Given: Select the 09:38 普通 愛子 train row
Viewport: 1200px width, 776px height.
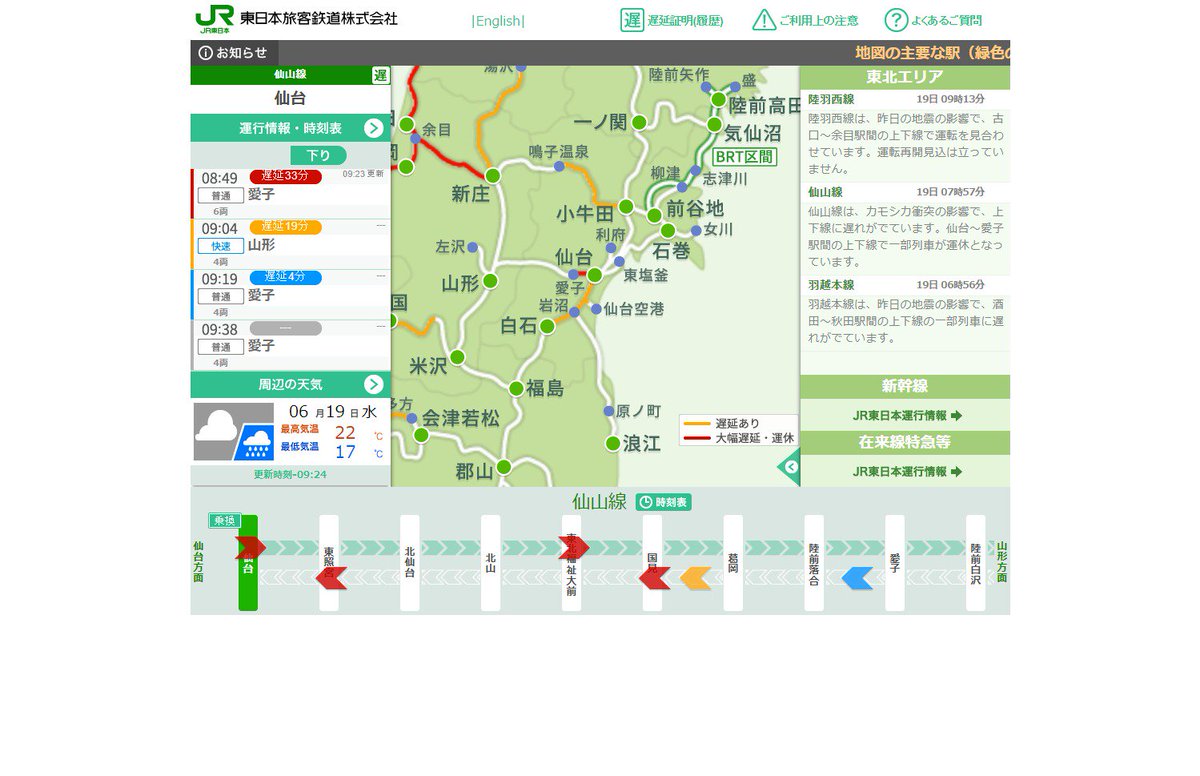Looking at the screenshot, I should click(291, 344).
